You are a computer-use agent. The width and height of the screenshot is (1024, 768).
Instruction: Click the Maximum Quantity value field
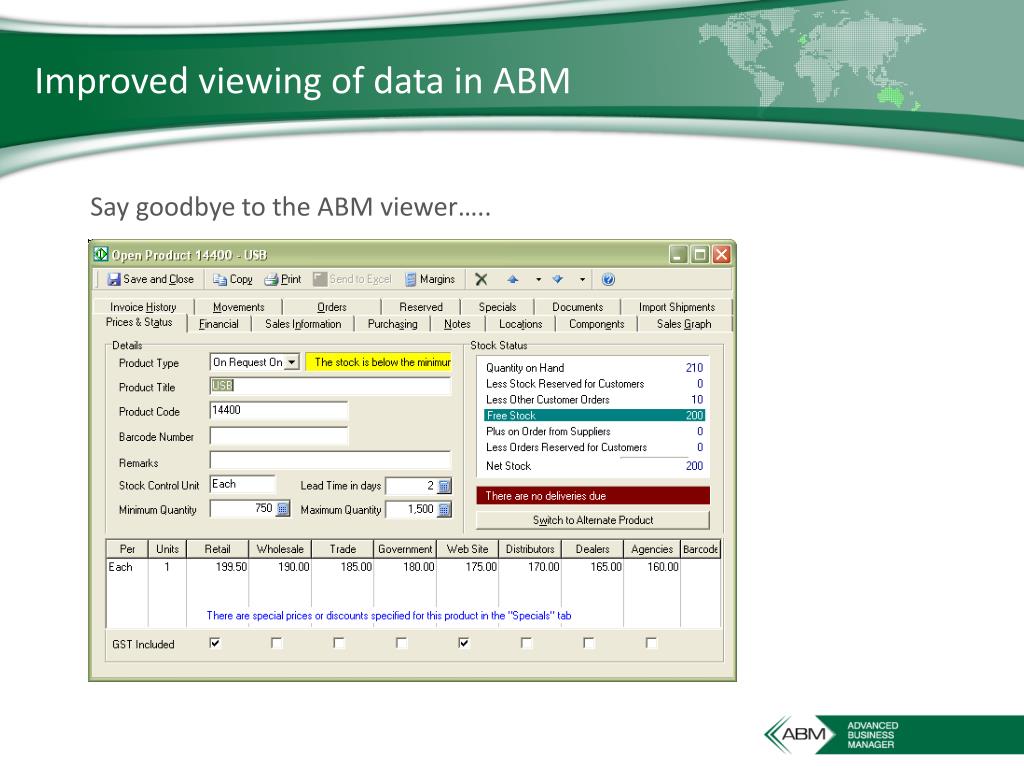411,509
